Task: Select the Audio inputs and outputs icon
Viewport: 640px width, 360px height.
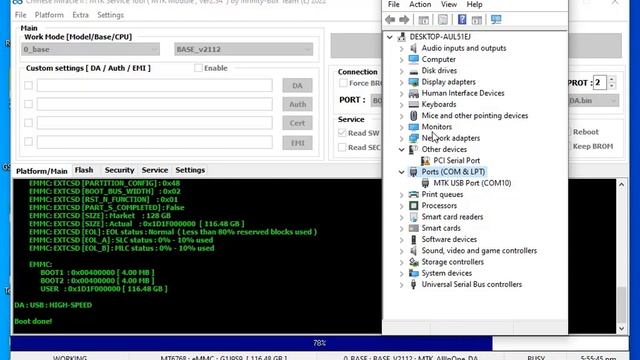Action: pyautogui.click(x=413, y=48)
